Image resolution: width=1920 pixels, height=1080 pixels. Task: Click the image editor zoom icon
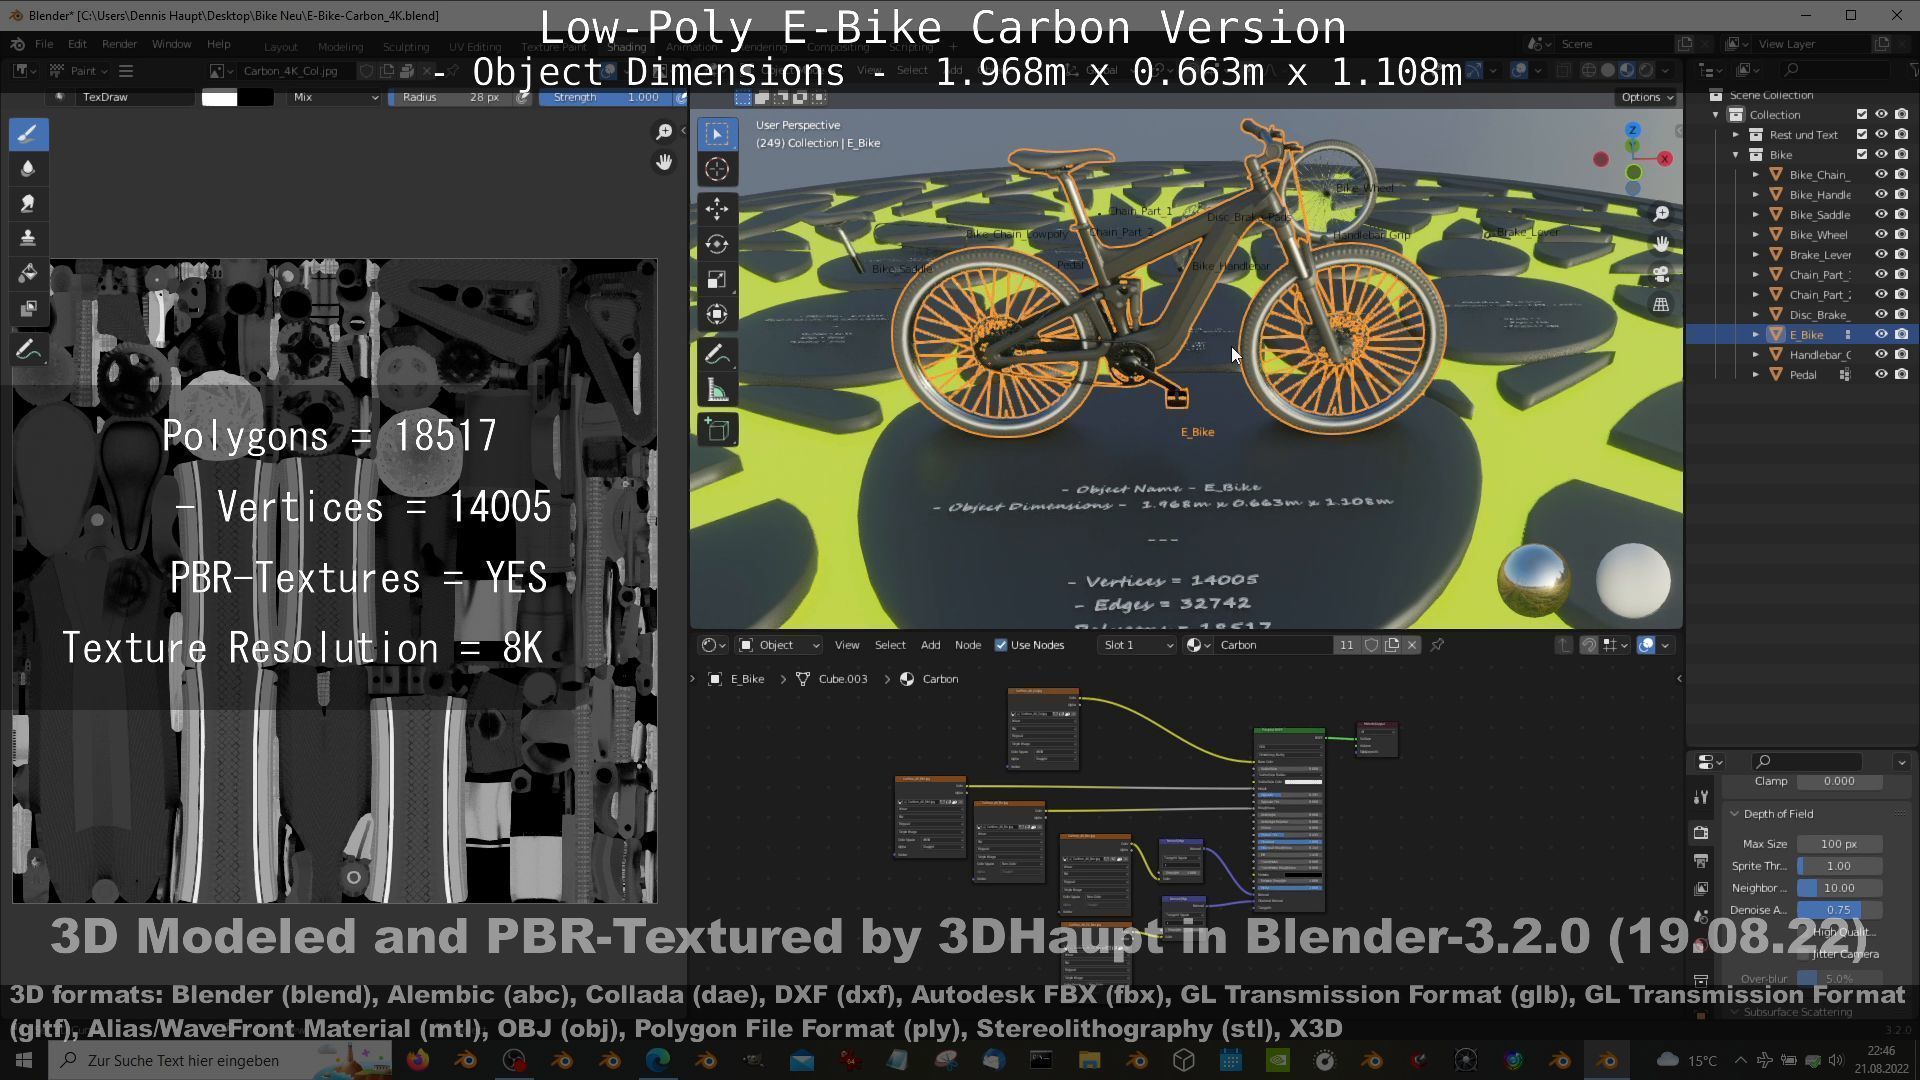[664, 132]
